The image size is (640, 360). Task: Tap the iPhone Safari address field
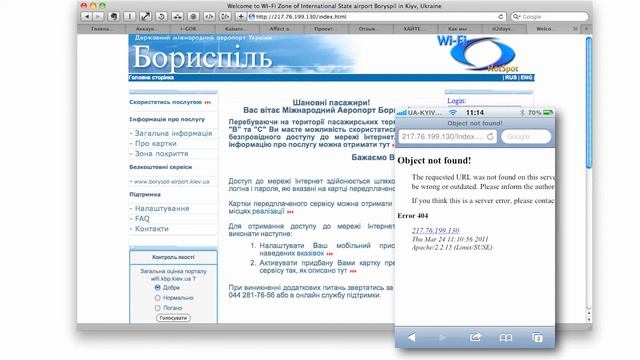click(x=447, y=137)
